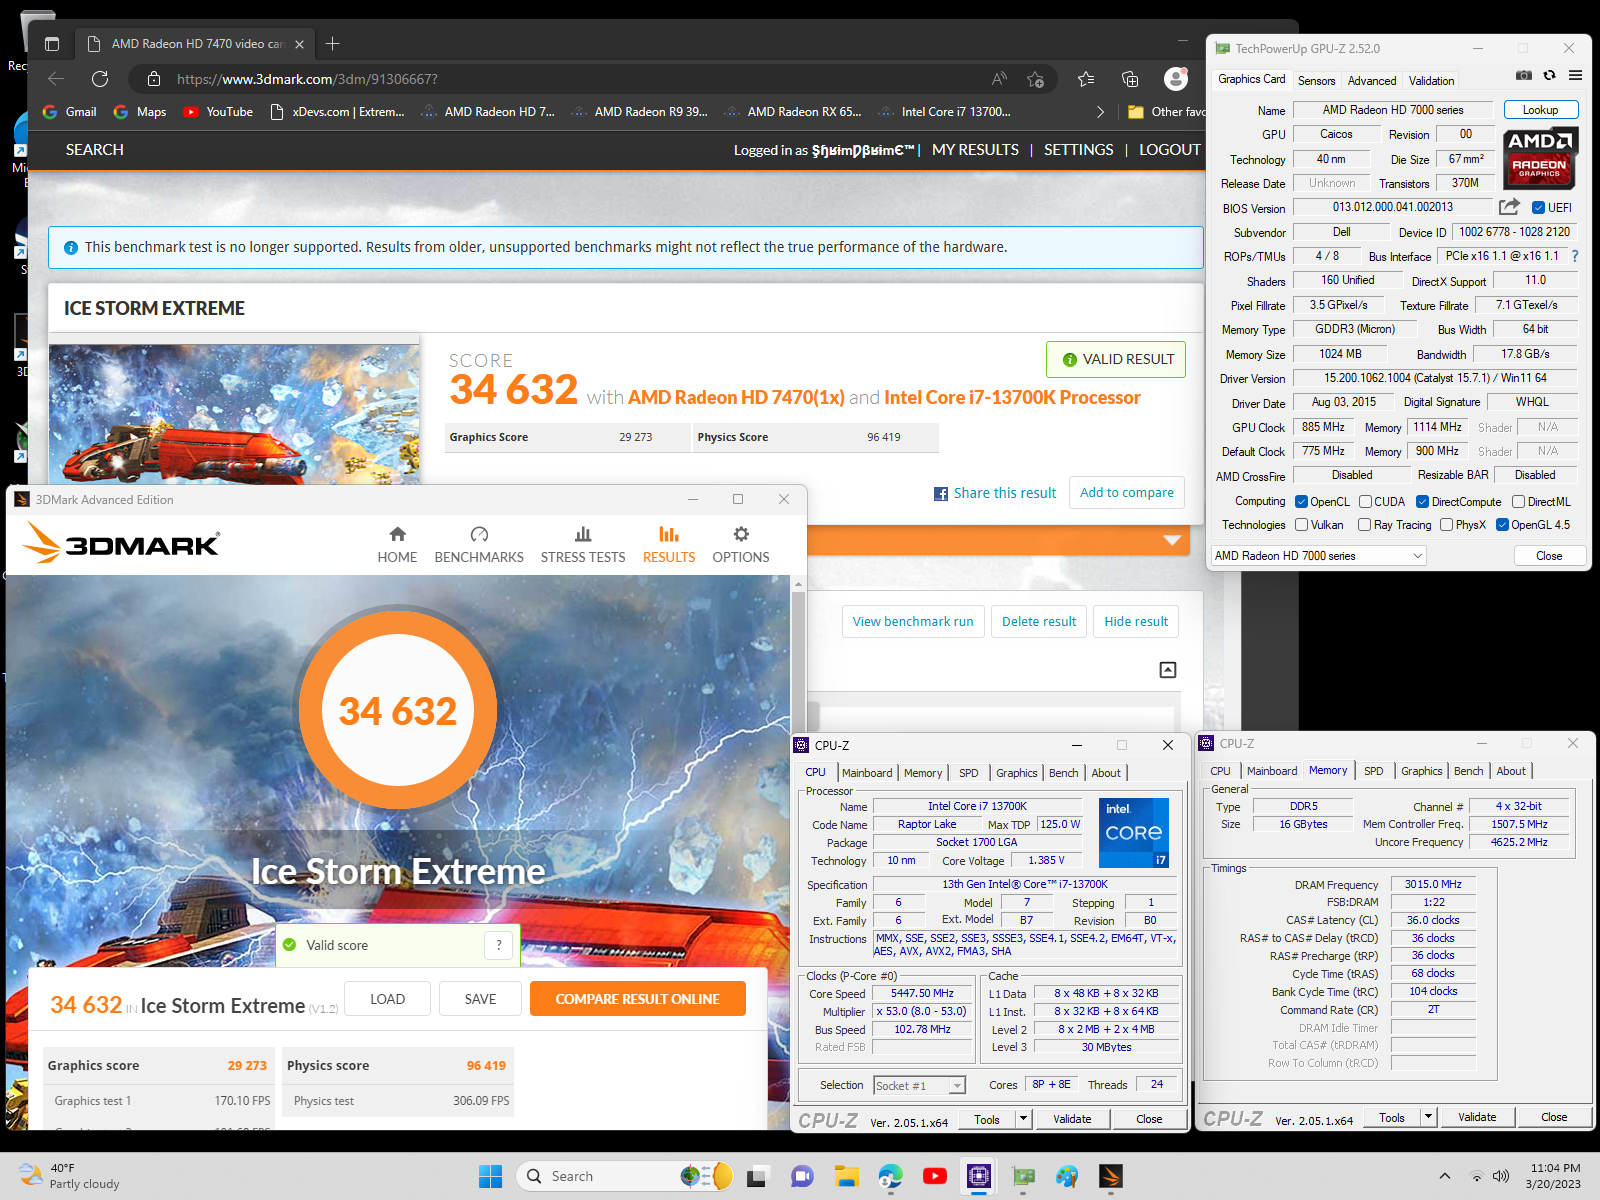
Task: Click the Ice Storm Extreme result thumbnail
Action: point(234,414)
